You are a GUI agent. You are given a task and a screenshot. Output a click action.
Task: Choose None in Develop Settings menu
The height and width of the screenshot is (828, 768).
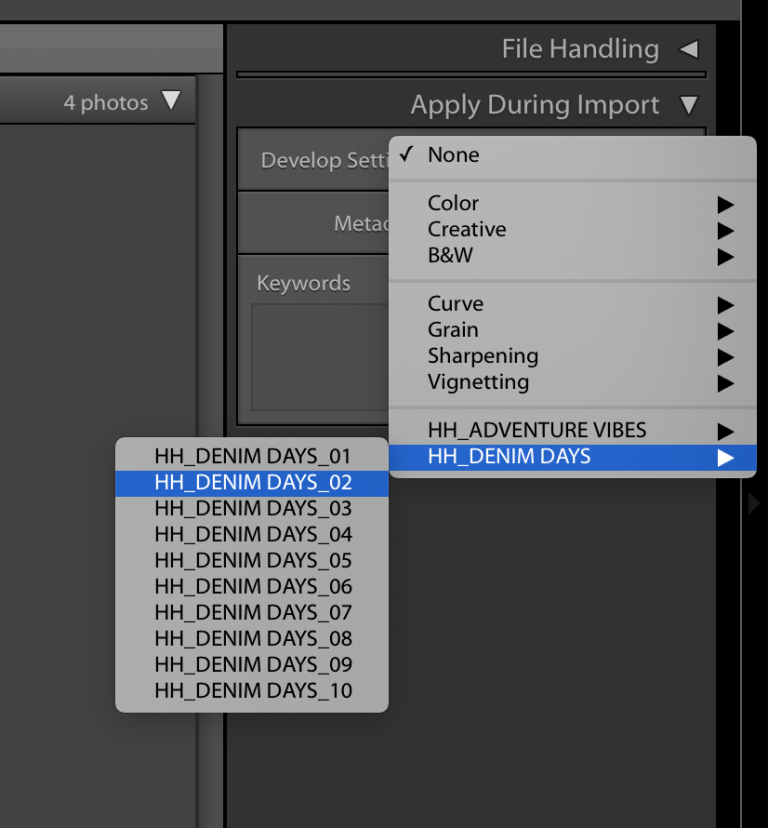[453, 155]
